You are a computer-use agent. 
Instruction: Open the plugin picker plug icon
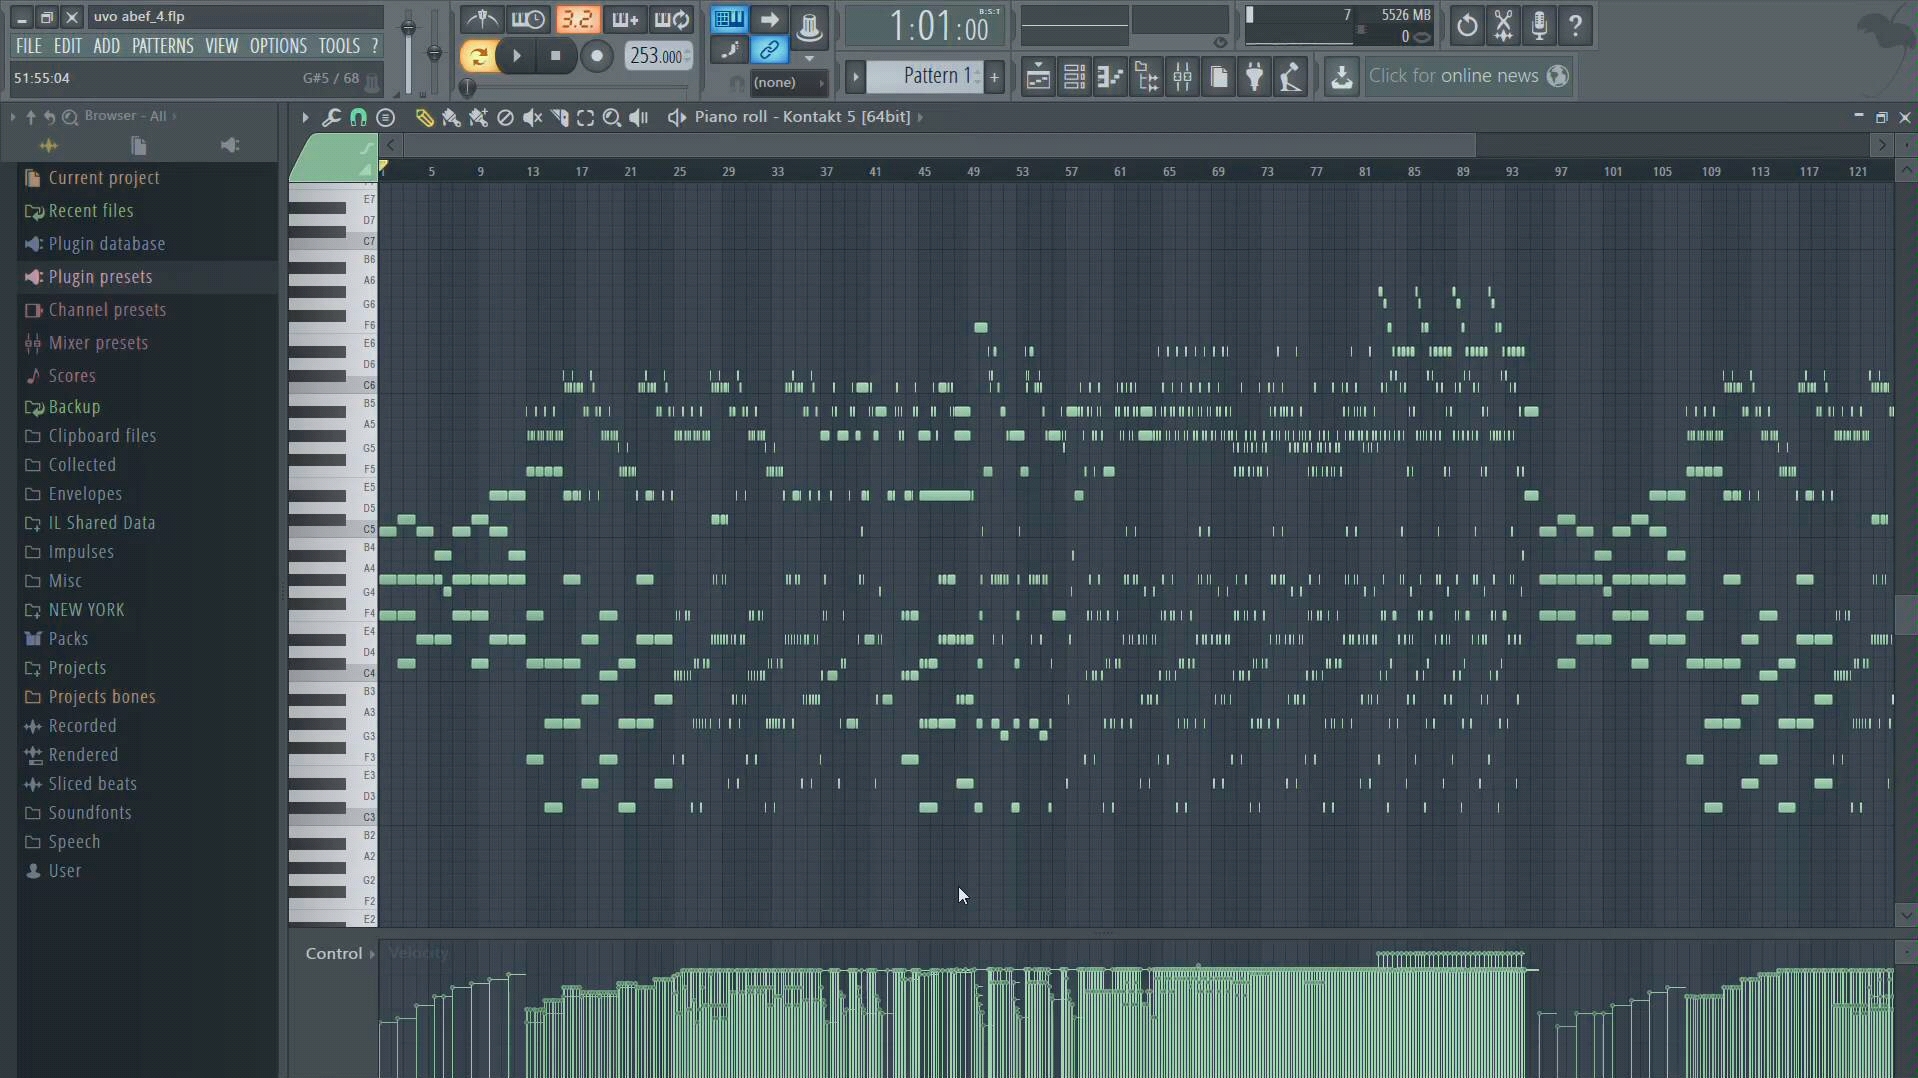1254,77
